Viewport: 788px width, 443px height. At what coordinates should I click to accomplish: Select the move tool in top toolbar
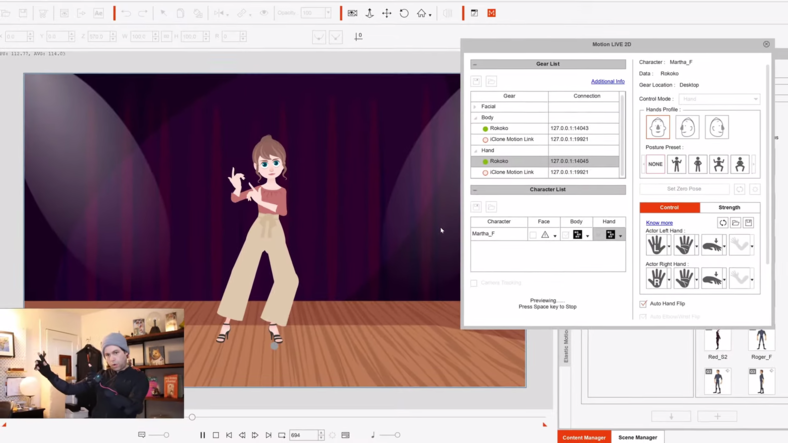387,13
